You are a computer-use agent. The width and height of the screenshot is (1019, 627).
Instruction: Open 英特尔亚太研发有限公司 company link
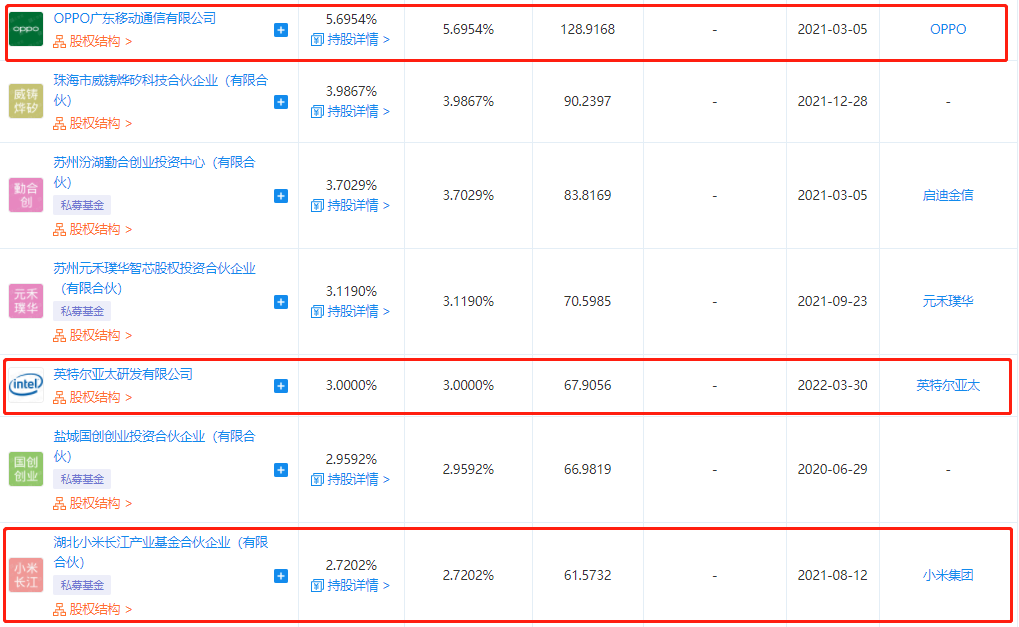click(123, 374)
